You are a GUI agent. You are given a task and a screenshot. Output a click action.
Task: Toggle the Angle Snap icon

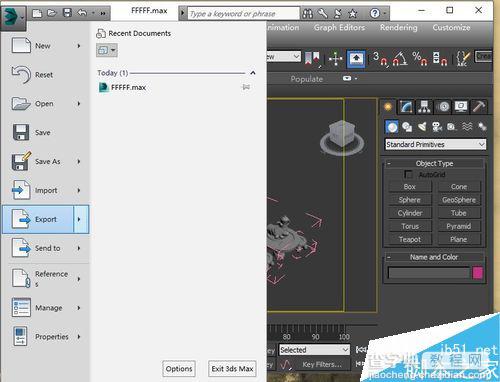click(400, 59)
